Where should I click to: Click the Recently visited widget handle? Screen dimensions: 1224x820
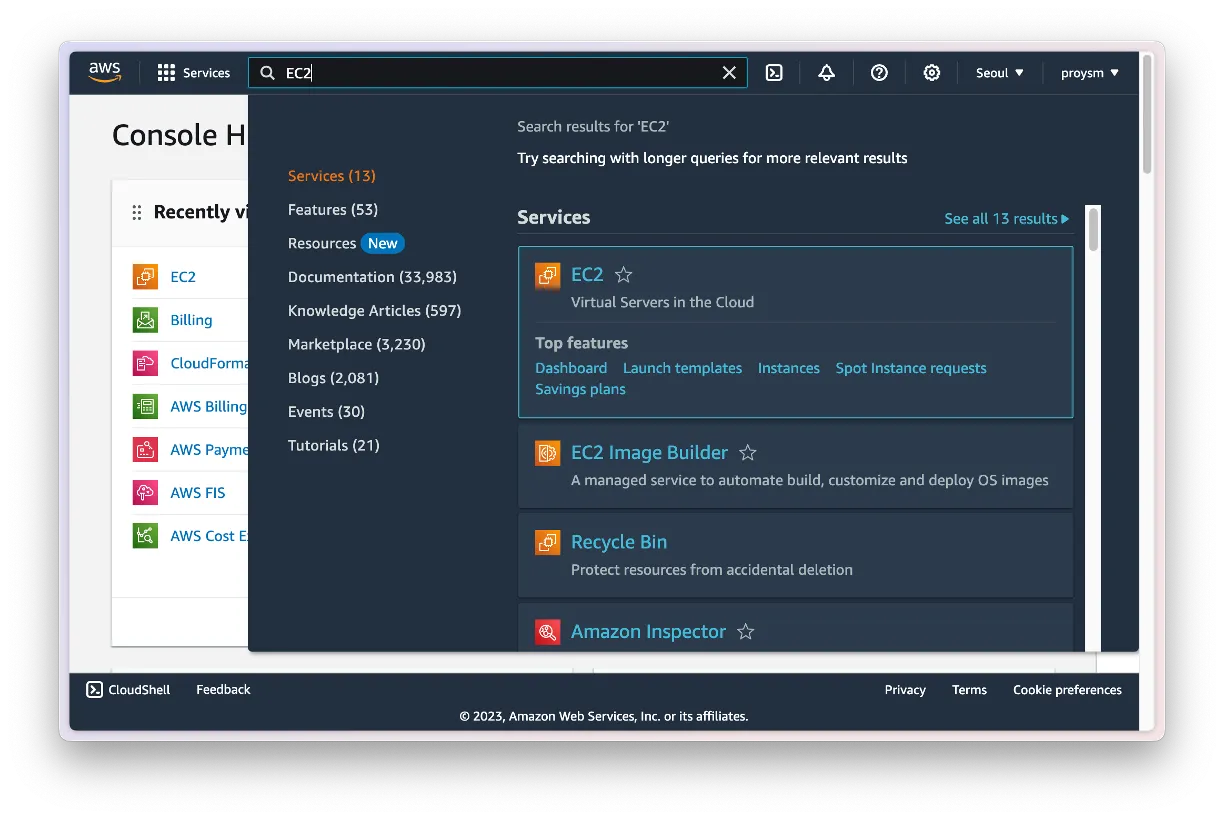[137, 213]
